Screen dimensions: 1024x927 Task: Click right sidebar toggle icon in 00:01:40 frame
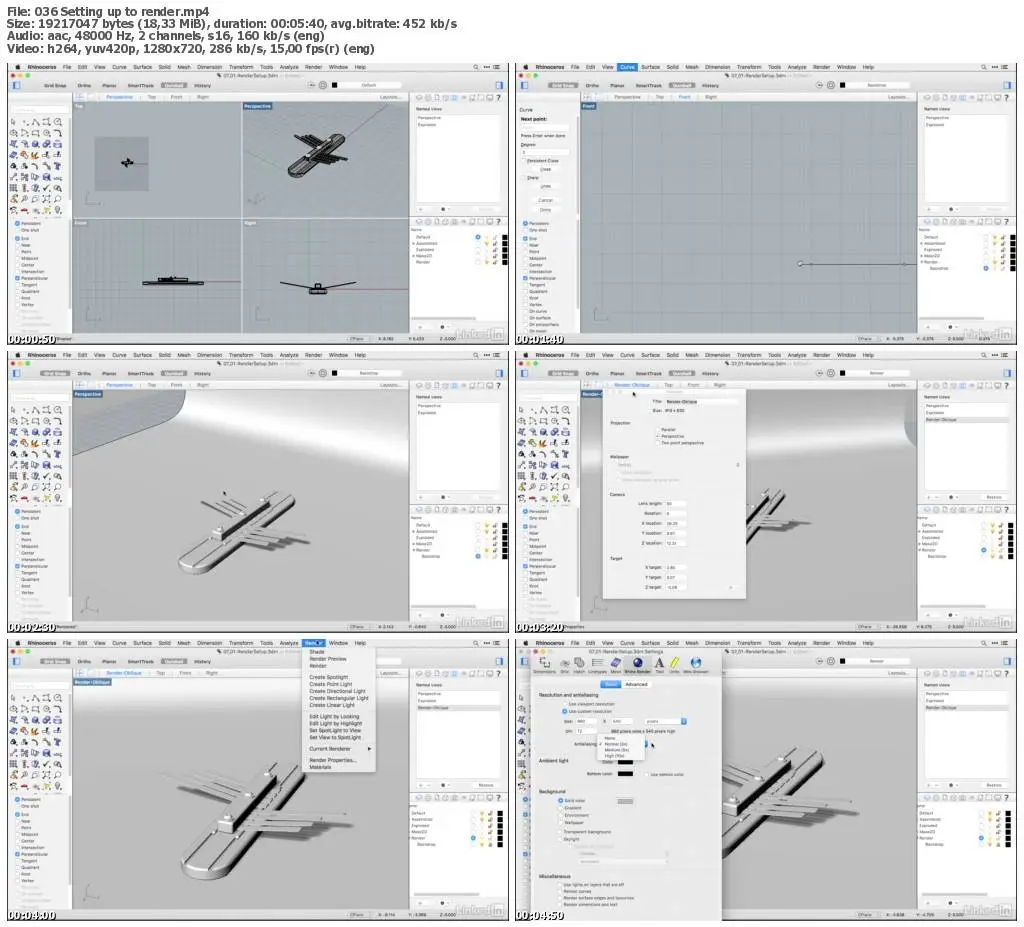coord(1008,86)
